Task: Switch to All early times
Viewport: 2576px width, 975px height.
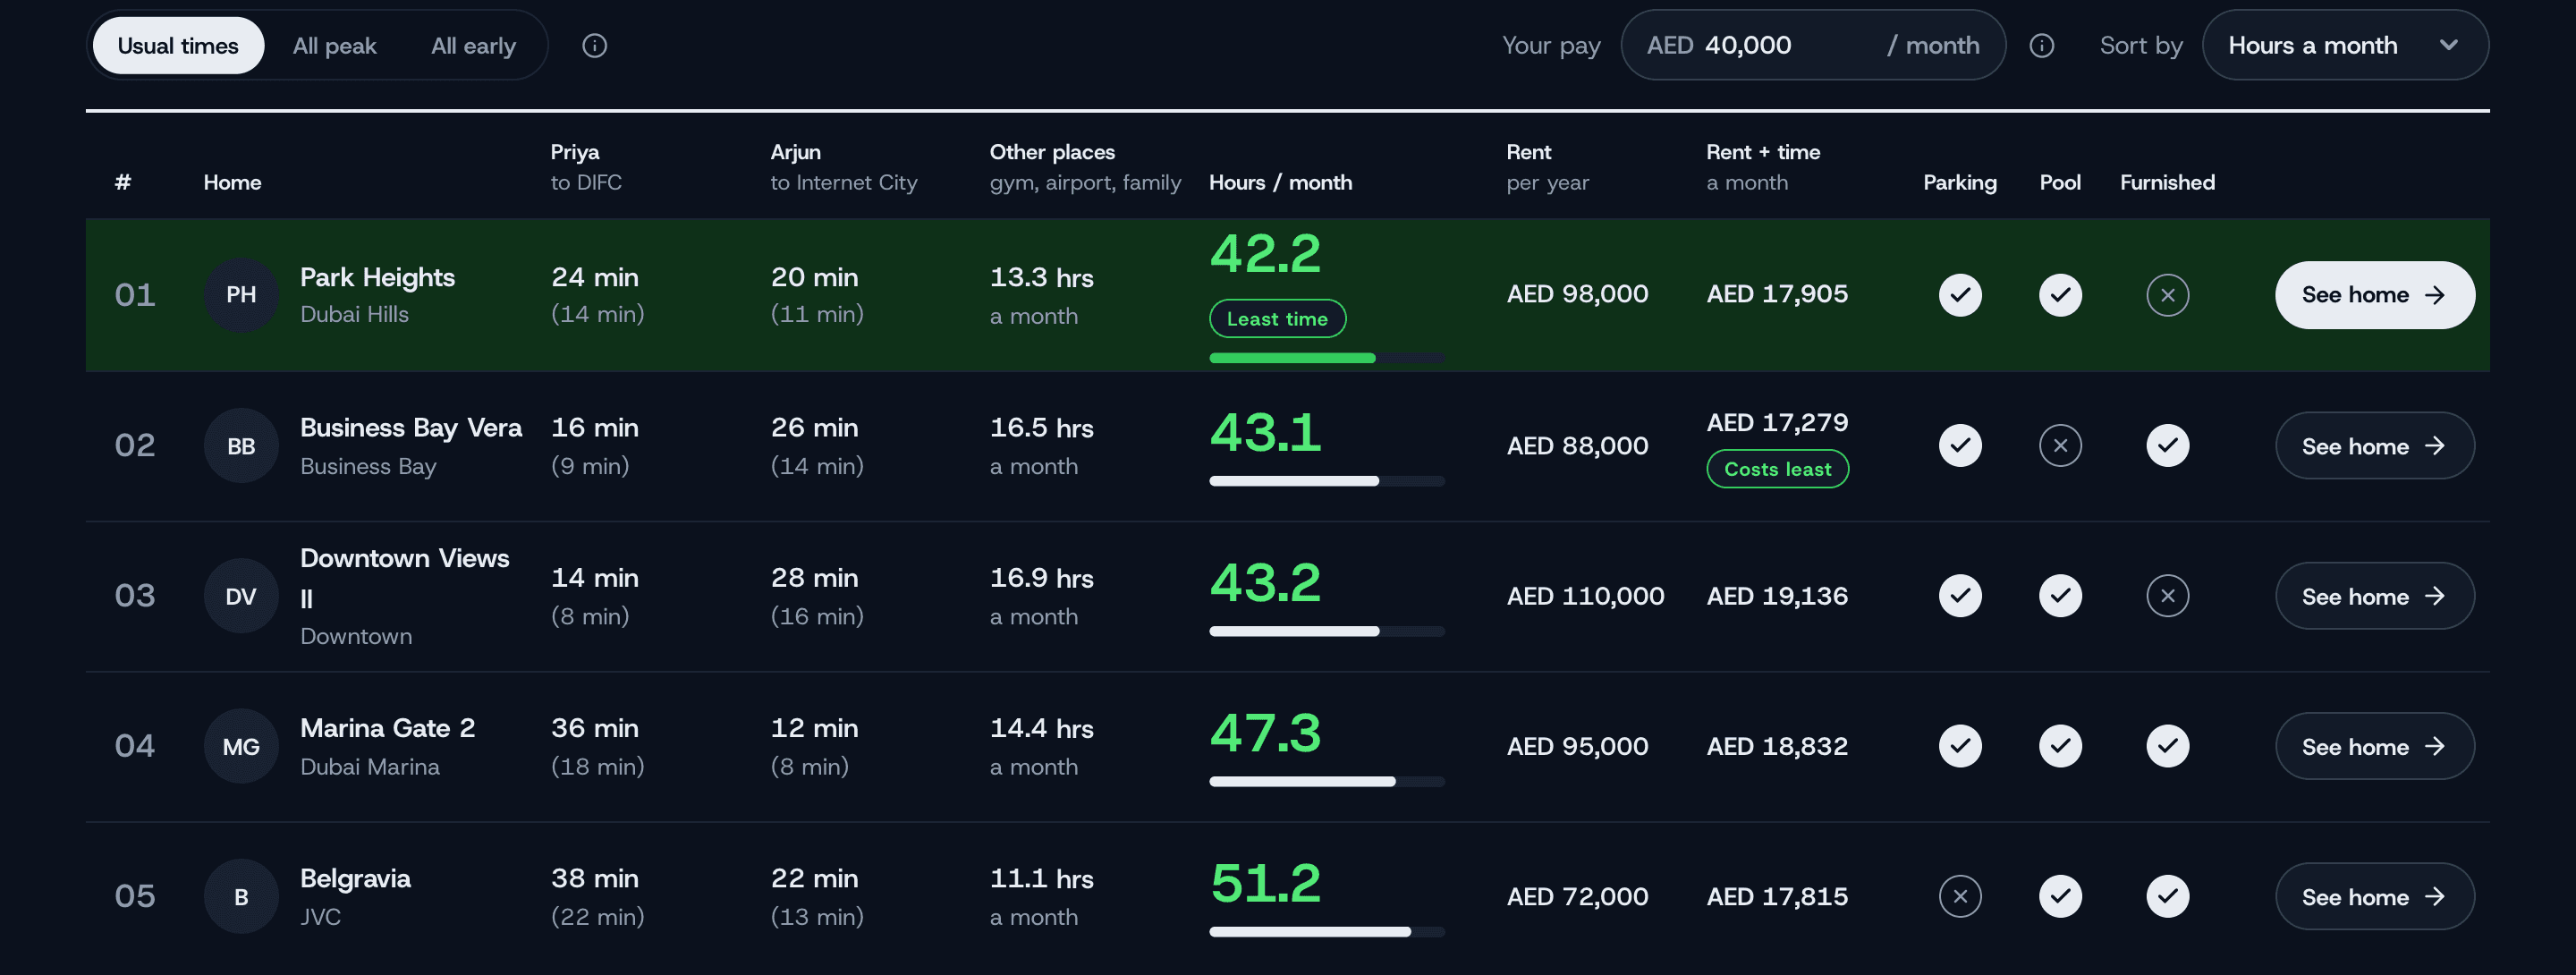Action: pos(473,46)
